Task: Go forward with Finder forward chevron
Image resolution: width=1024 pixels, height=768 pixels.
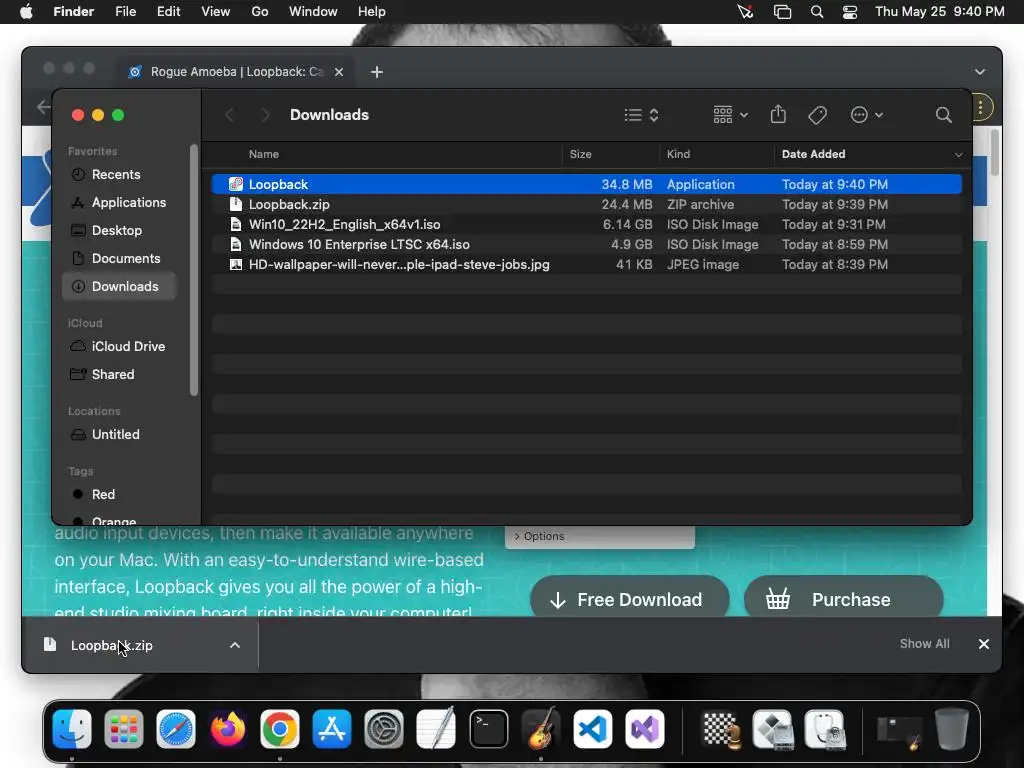Action: 265,116
